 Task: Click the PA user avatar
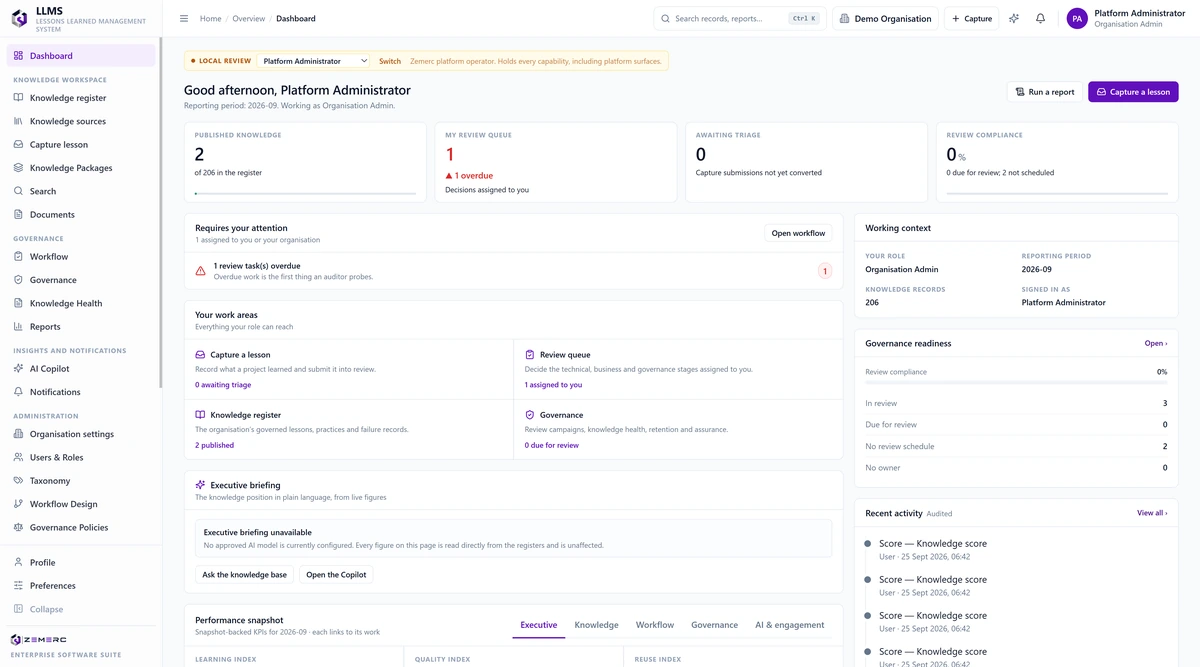click(1077, 18)
